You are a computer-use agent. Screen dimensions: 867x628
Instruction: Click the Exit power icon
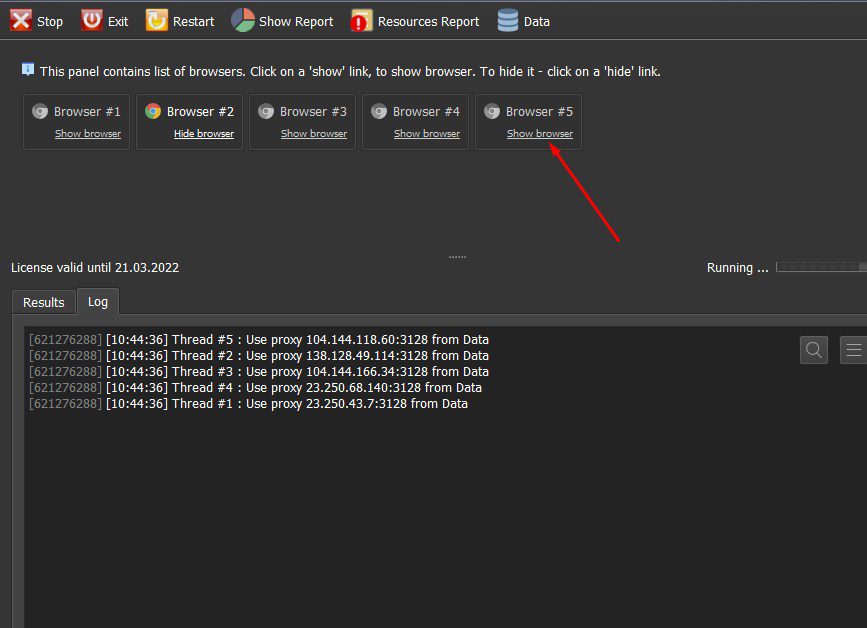pyautogui.click(x=92, y=21)
